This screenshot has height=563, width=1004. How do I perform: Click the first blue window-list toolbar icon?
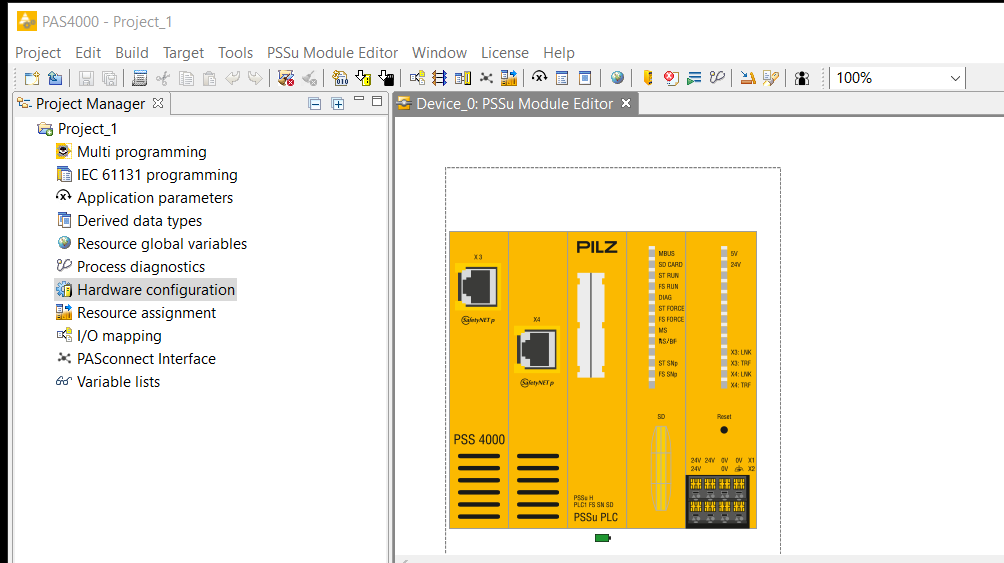coord(562,78)
